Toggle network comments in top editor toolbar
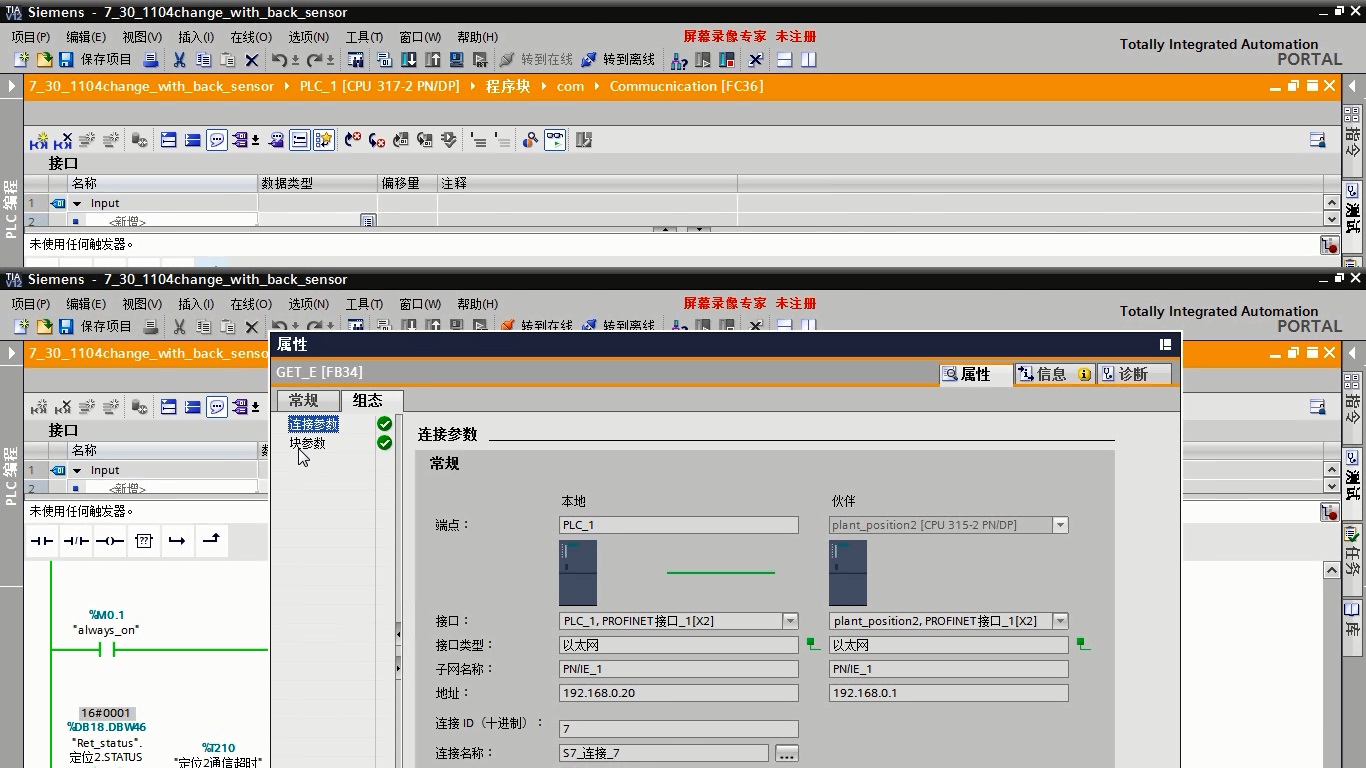Screen dimensions: 1366x768 click(x=217, y=140)
